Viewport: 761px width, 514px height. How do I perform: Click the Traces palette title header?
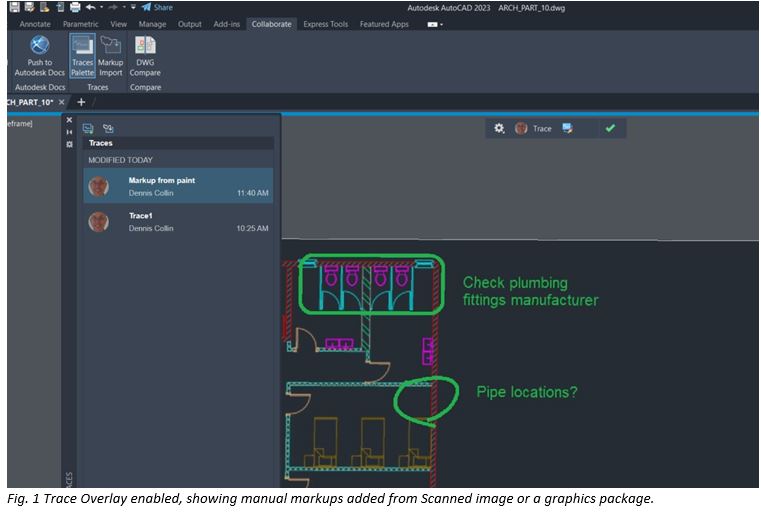[178, 143]
